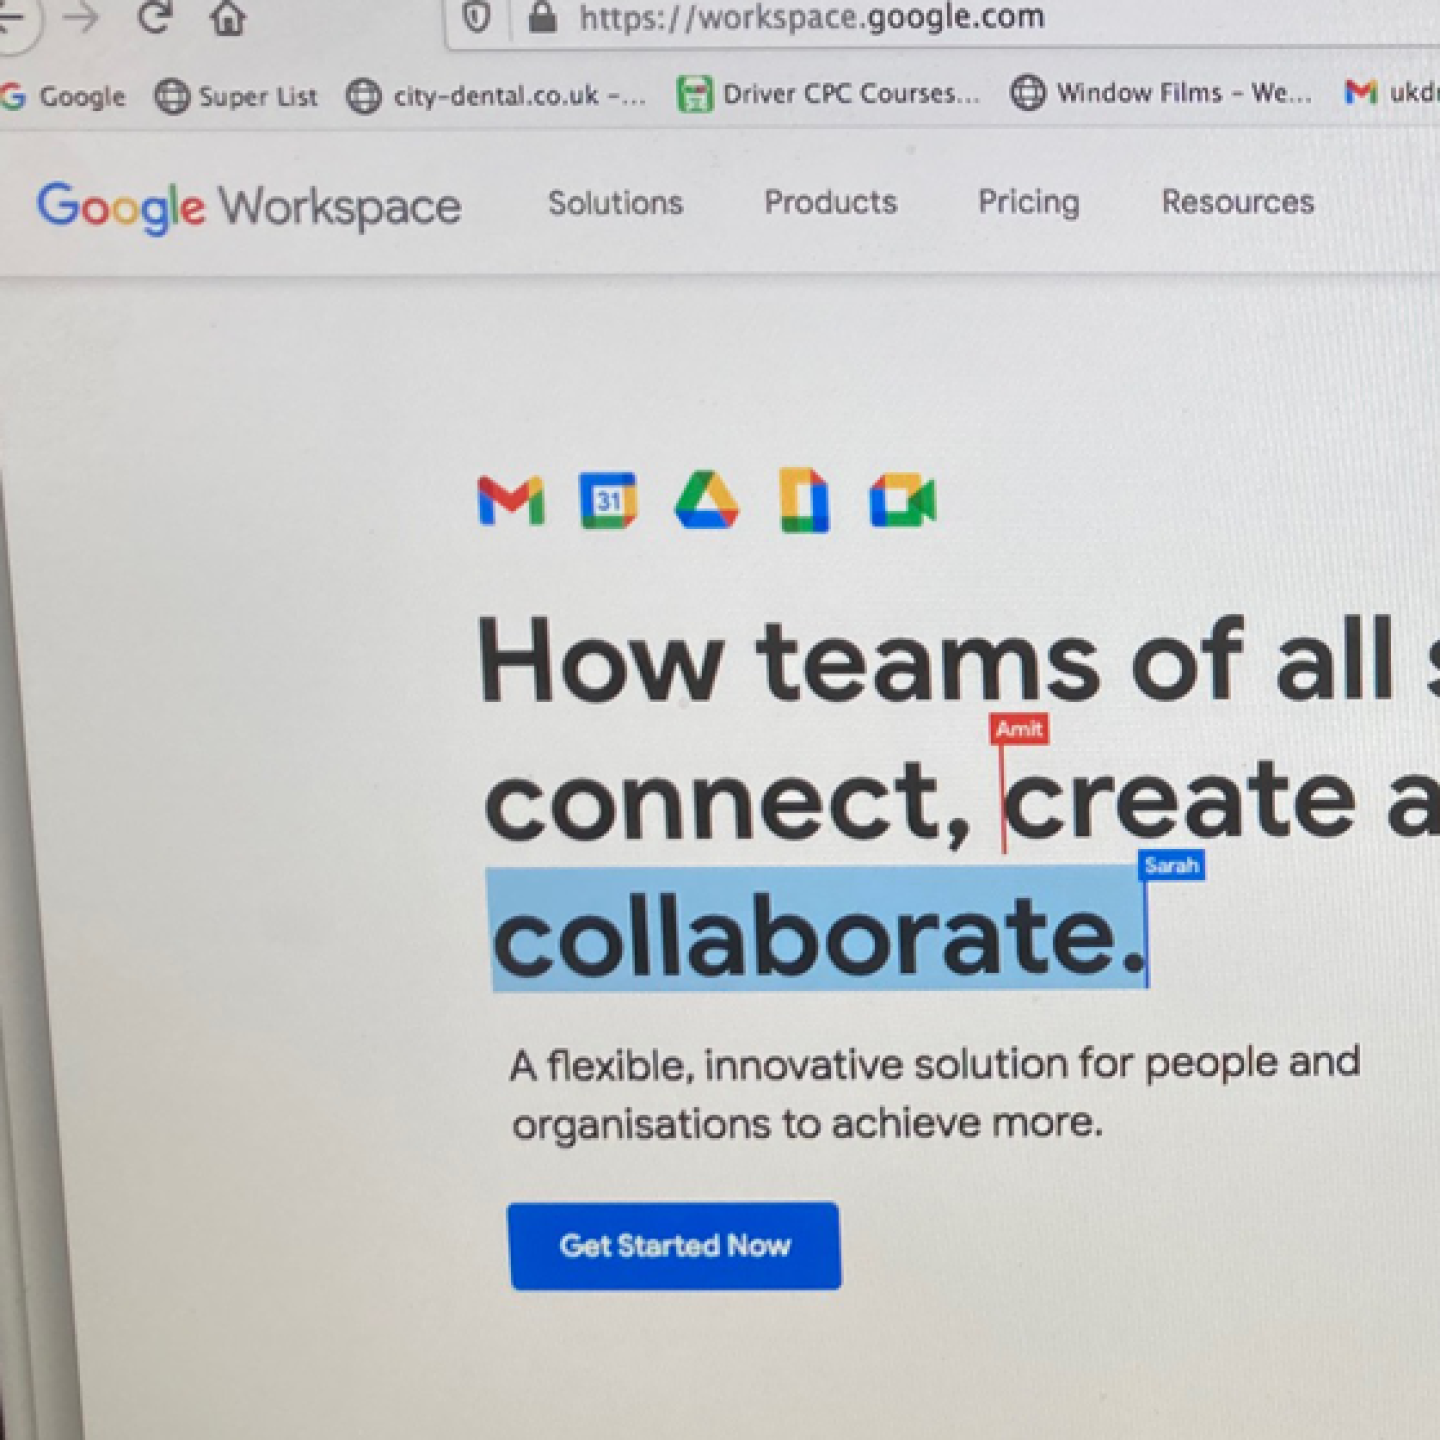Go to the browser home page icon
This screenshot has width=1440, height=1440.
[x=228, y=17]
